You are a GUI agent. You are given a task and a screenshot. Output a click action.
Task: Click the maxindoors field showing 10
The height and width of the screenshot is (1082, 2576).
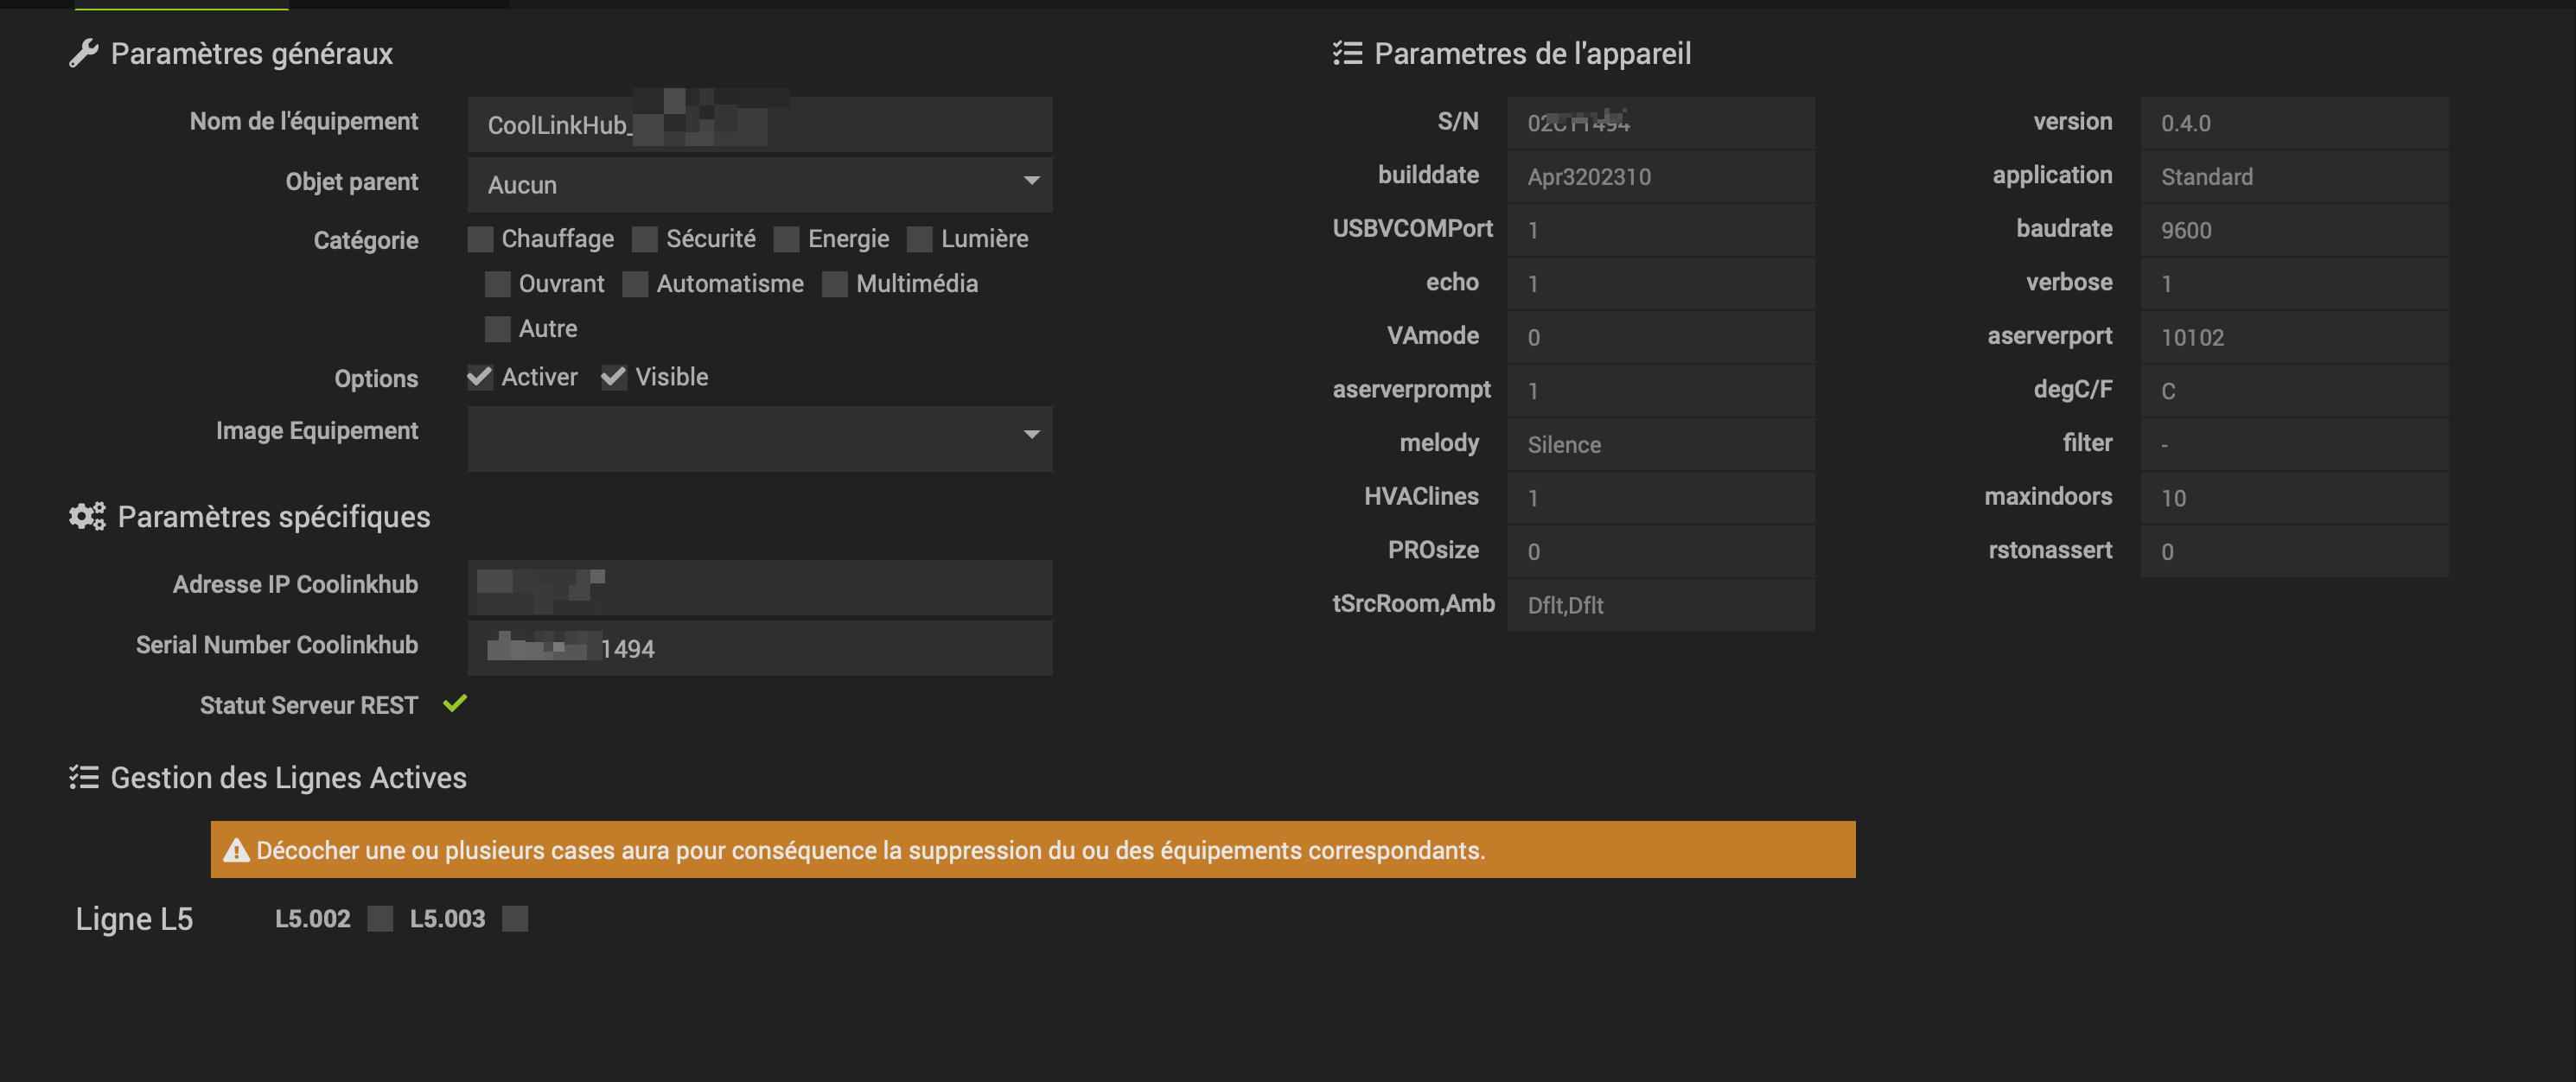[x=2294, y=498]
